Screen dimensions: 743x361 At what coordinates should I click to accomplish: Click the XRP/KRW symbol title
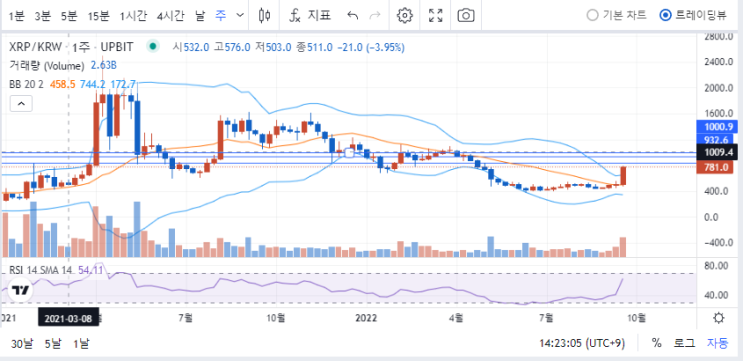click(x=37, y=47)
